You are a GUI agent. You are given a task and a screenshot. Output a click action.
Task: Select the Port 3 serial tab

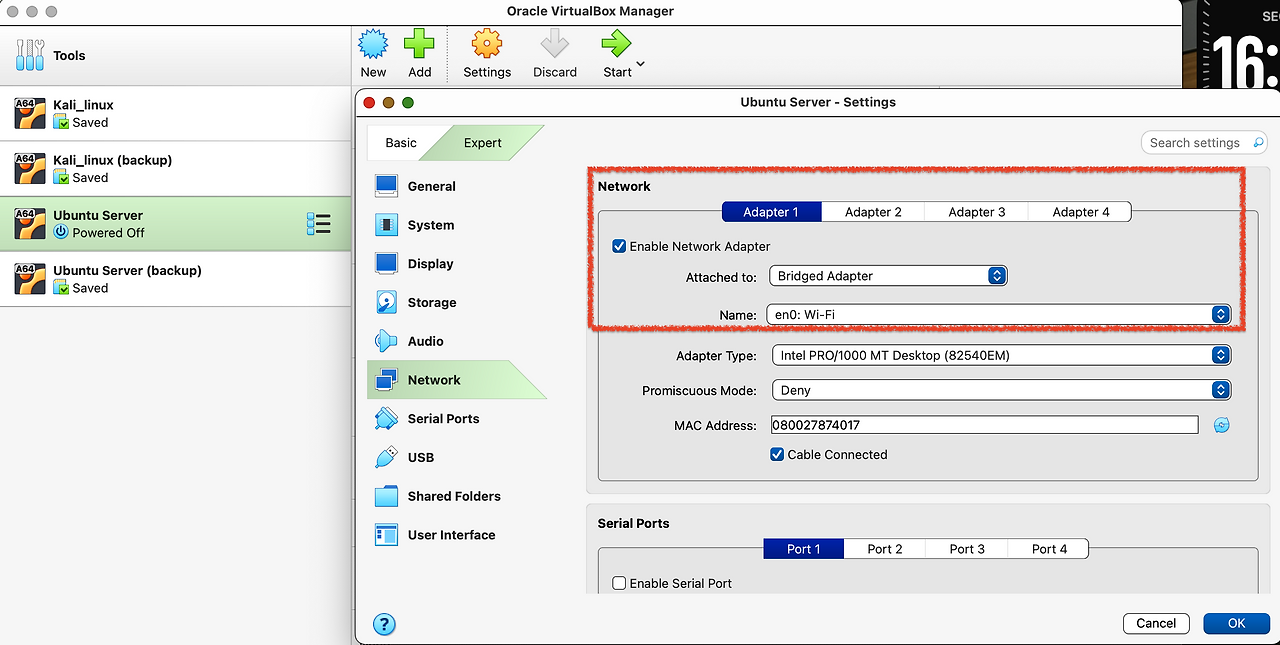(967, 549)
